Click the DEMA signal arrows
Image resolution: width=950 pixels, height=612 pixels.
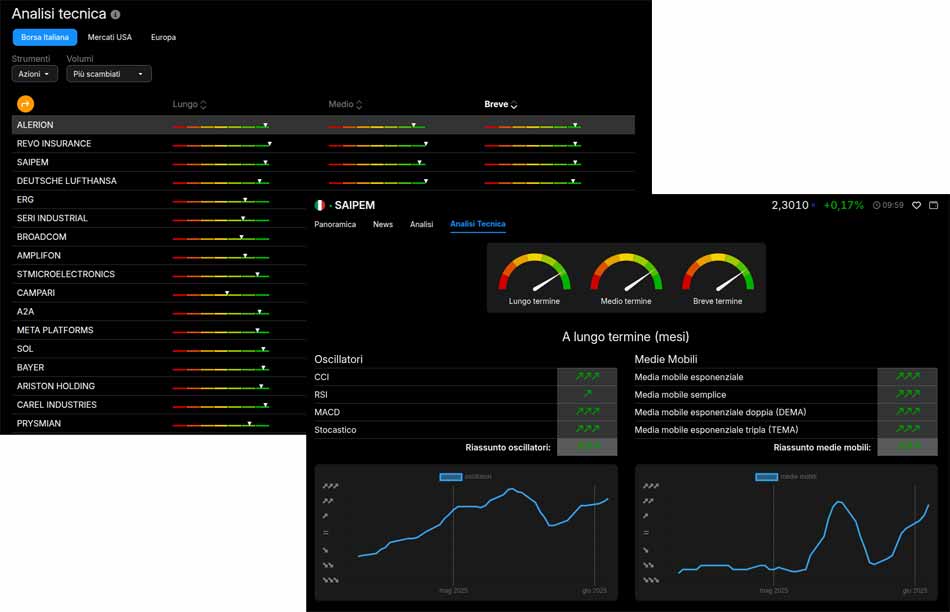coord(908,412)
